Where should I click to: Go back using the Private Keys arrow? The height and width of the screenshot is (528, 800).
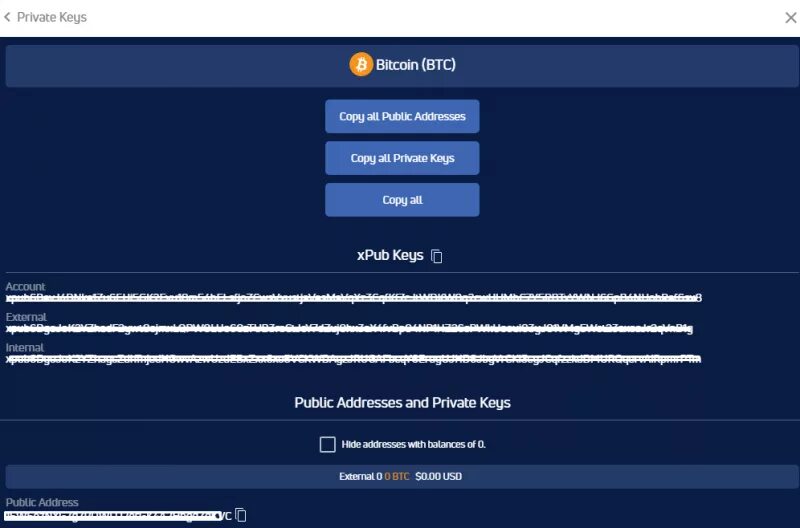tap(7, 17)
